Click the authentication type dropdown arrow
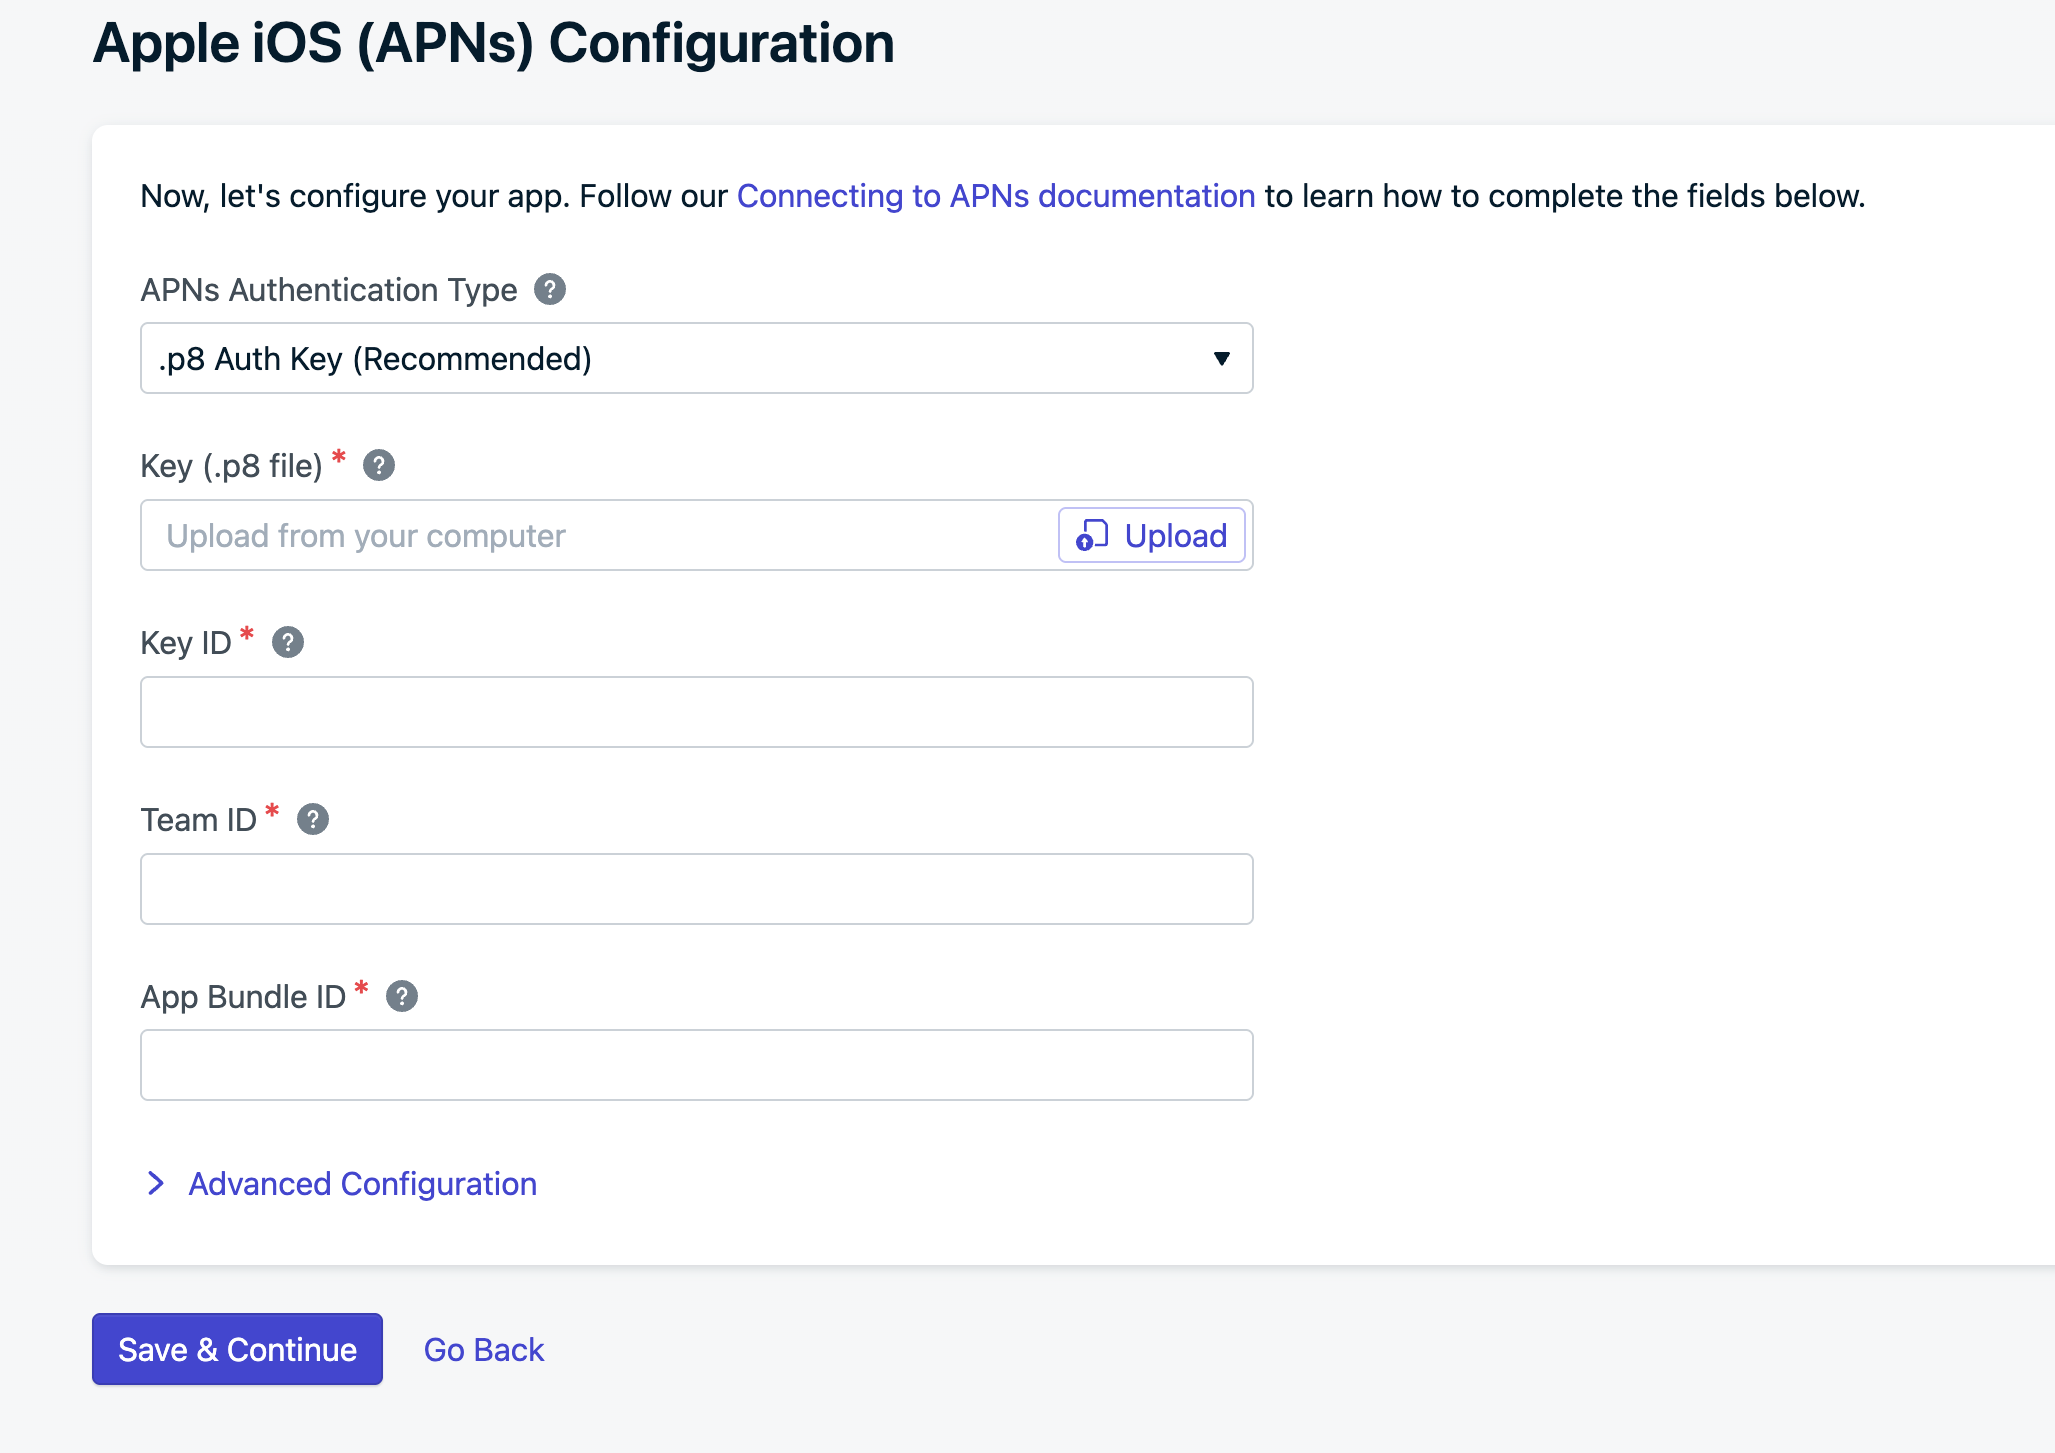The width and height of the screenshot is (2055, 1453). [1221, 359]
